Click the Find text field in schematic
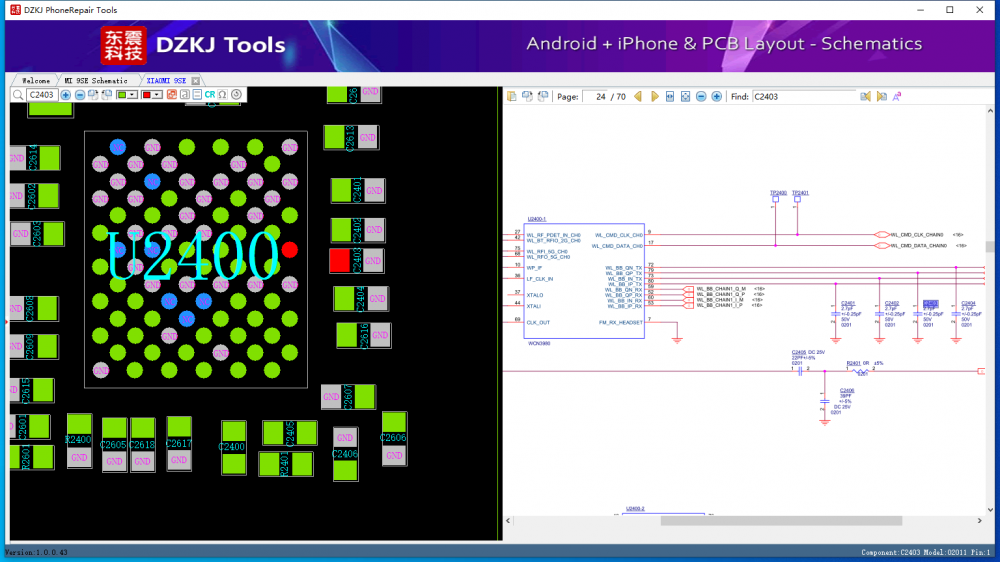1000x562 pixels. point(804,97)
